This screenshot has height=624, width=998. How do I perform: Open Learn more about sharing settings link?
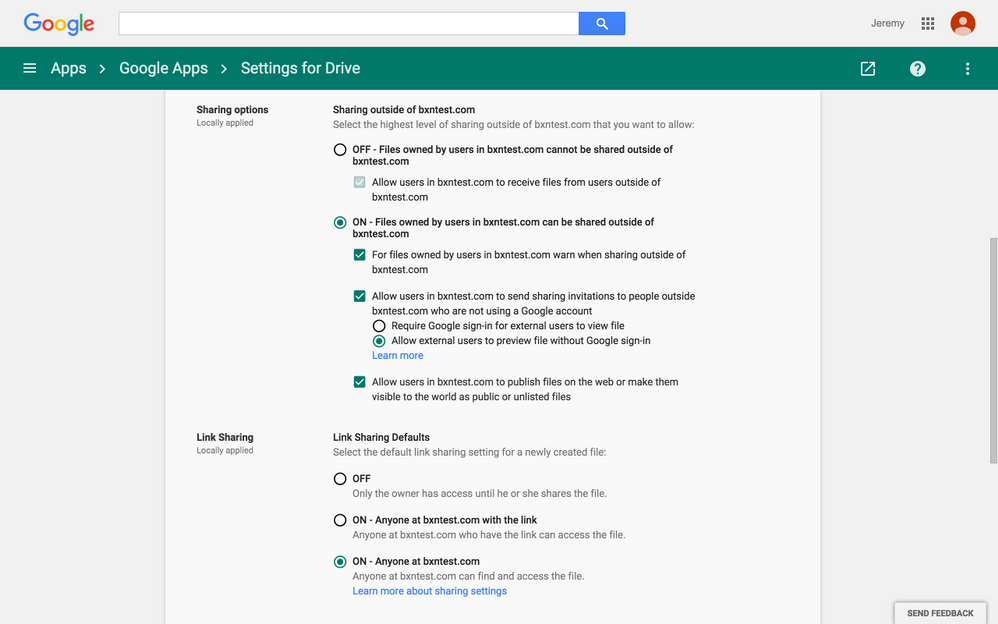click(430, 591)
